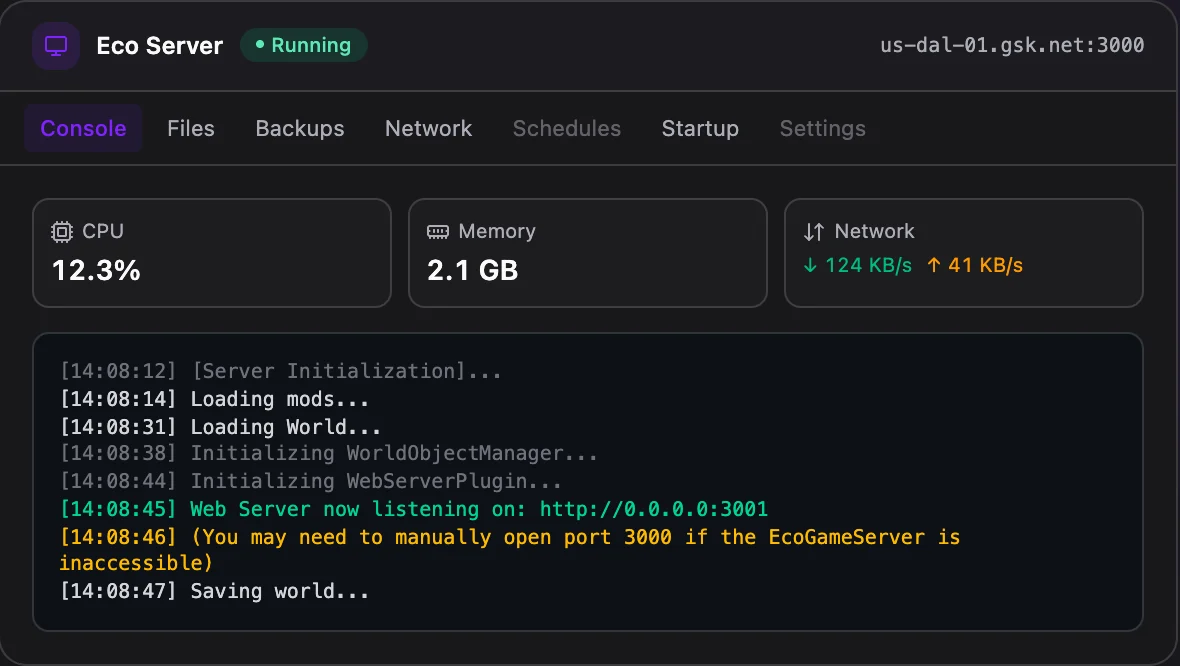Click the http://0.0.0.0:3001 URL in console

[x=654, y=509]
